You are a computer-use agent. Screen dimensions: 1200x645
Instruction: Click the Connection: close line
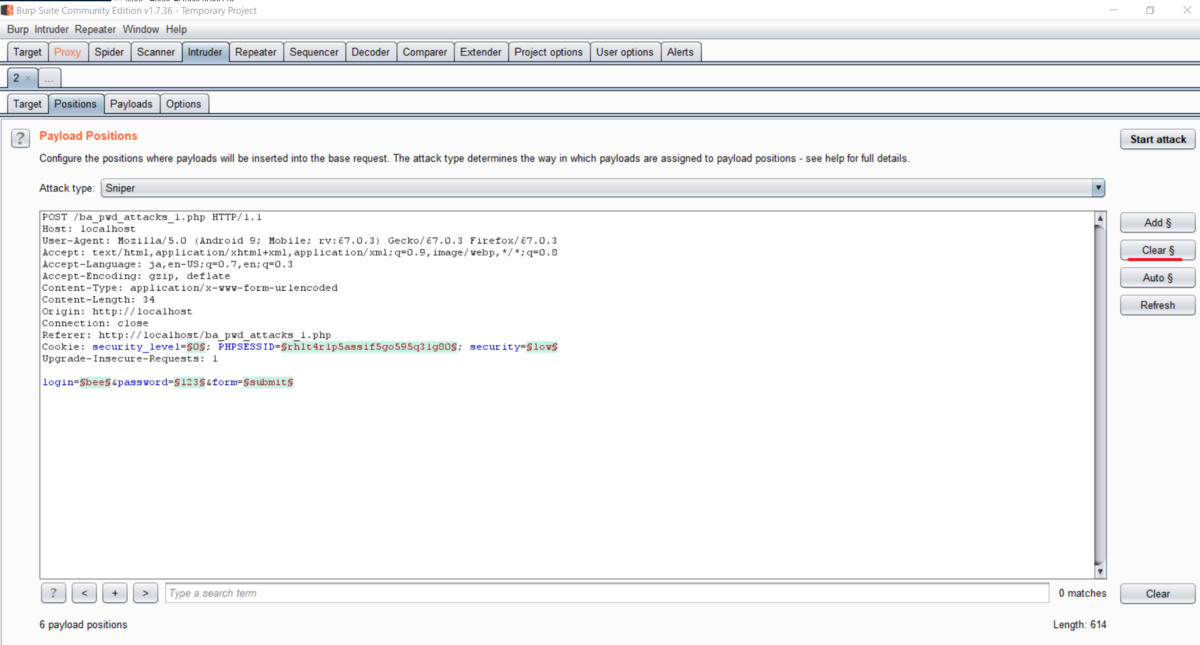click(x=95, y=323)
